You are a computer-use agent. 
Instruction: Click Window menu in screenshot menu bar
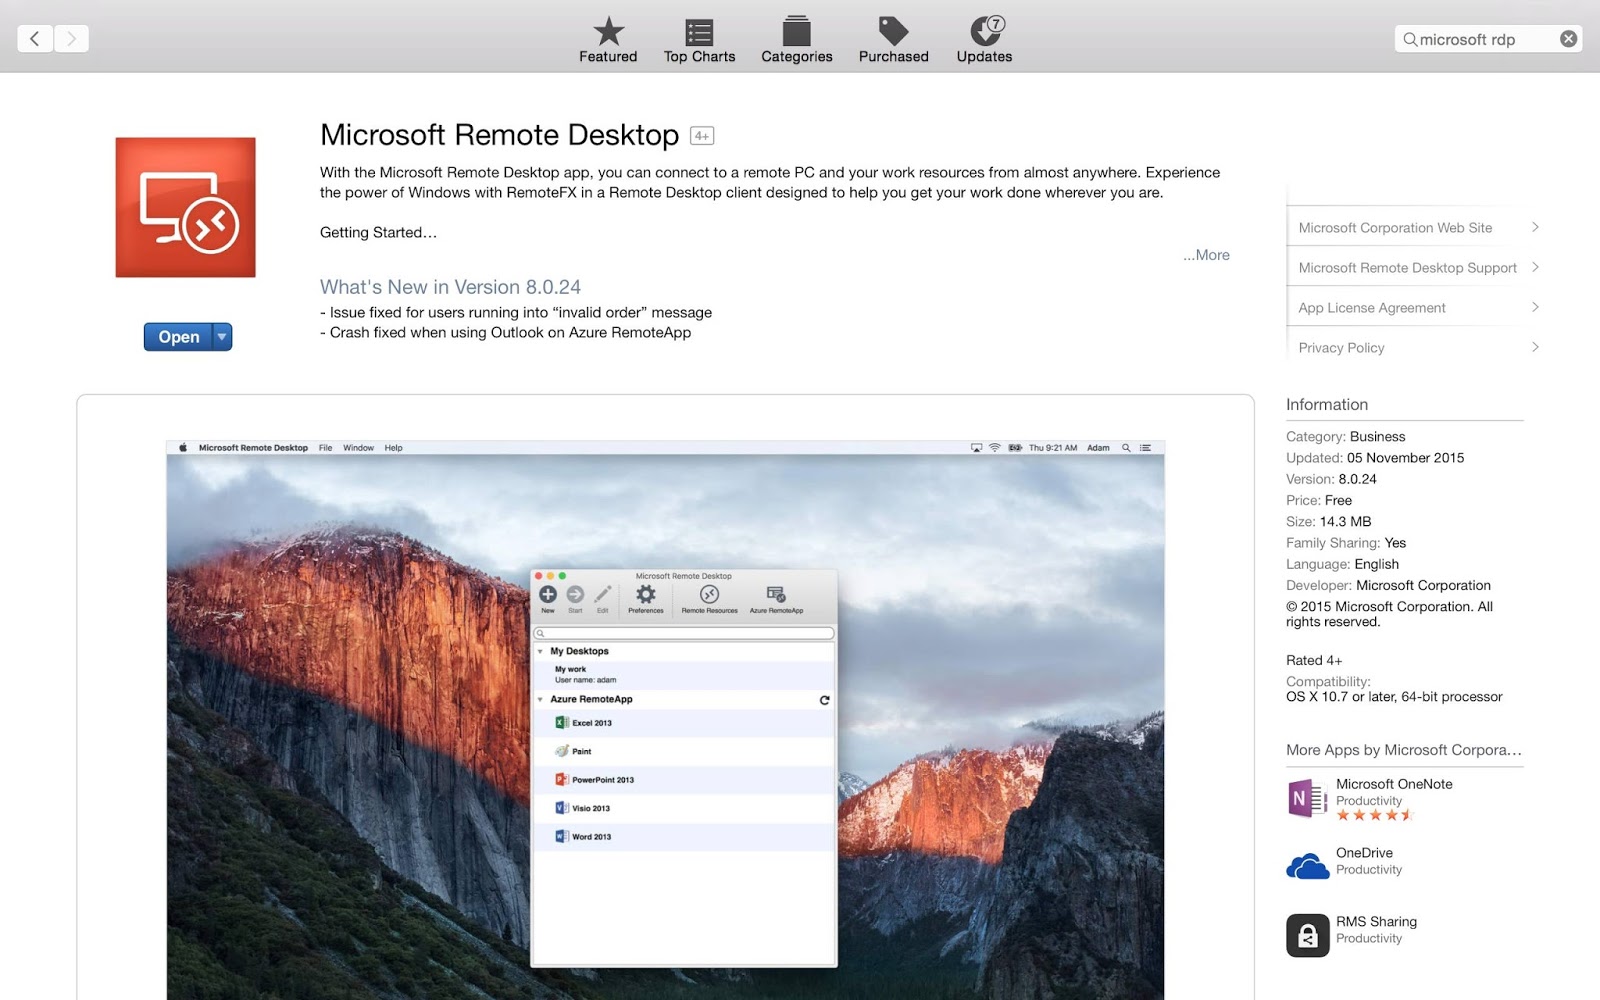point(358,448)
